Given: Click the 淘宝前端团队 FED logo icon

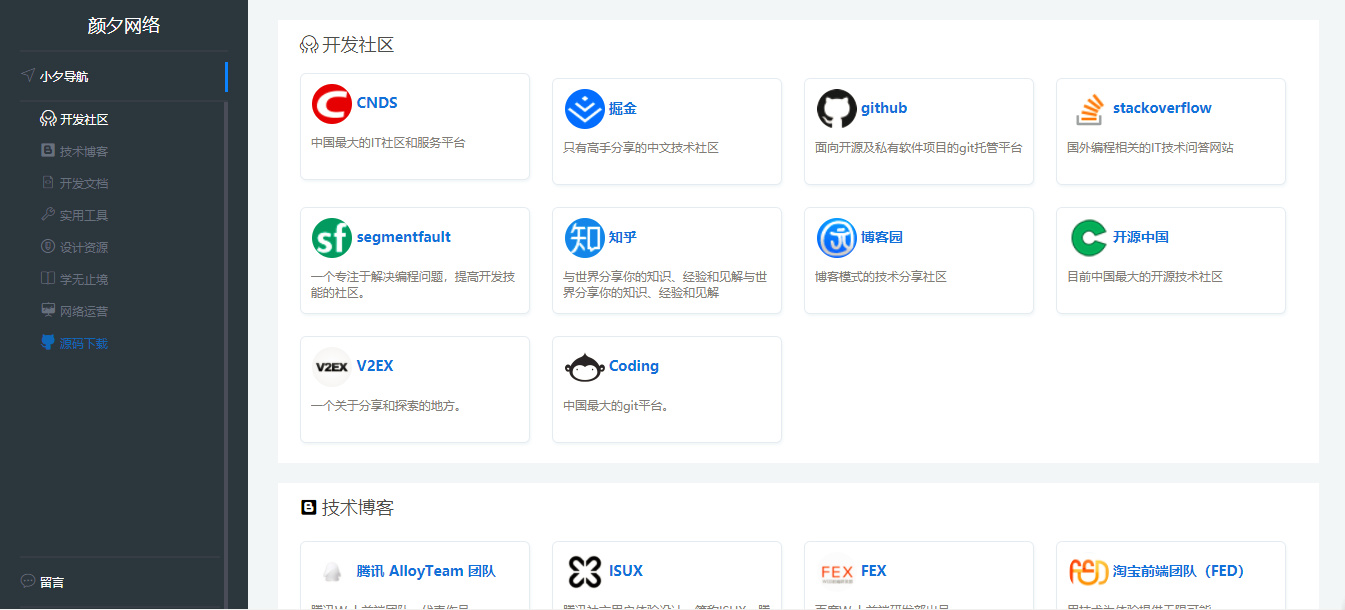Looking at the screenshot, I should (x=1088, y=572).
